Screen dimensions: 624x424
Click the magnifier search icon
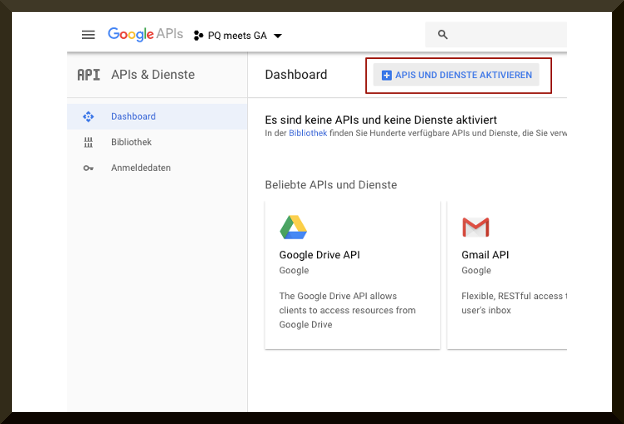[x=443, y=35]
